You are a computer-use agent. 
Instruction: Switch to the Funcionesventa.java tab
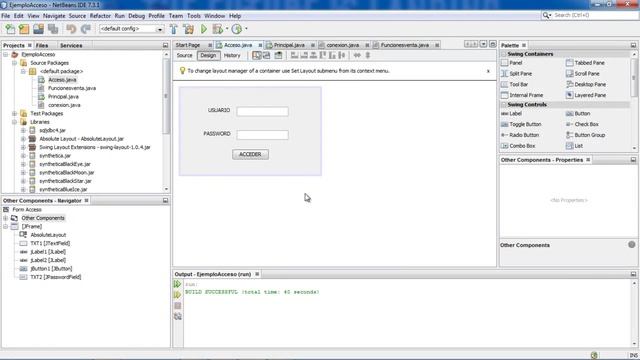404,45
